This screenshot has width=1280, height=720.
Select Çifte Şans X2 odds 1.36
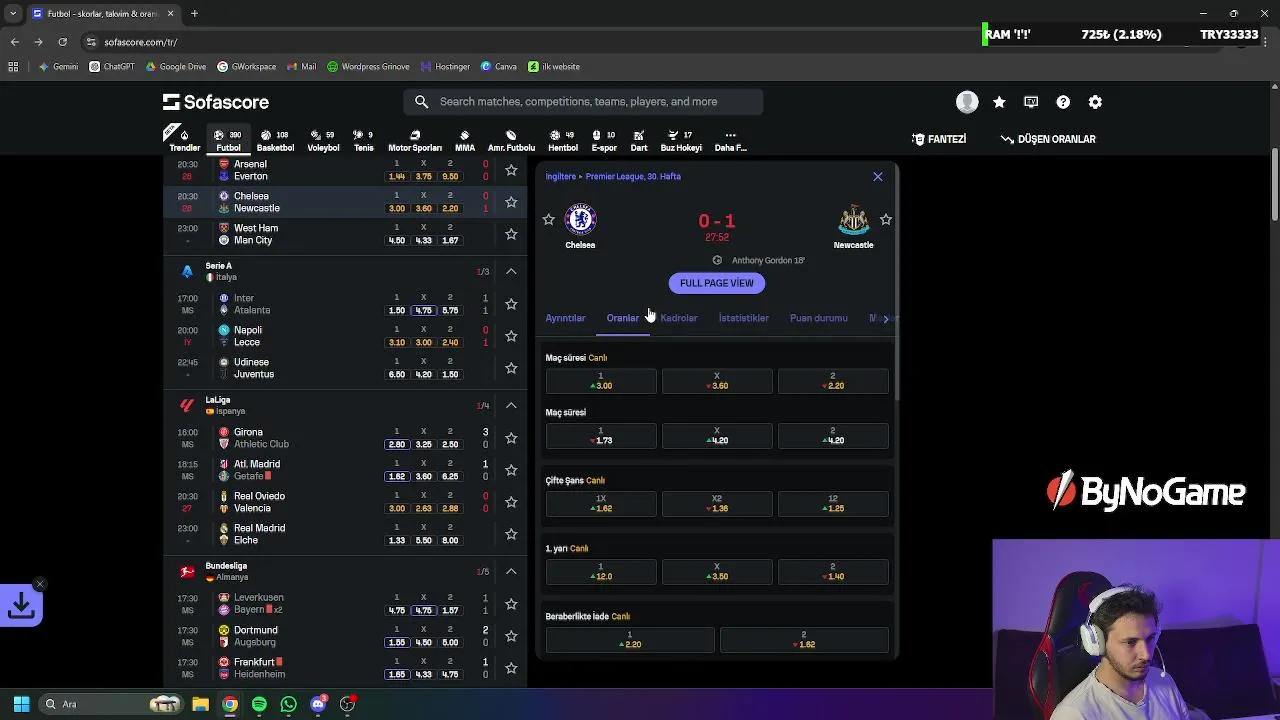tap(717, 504)
